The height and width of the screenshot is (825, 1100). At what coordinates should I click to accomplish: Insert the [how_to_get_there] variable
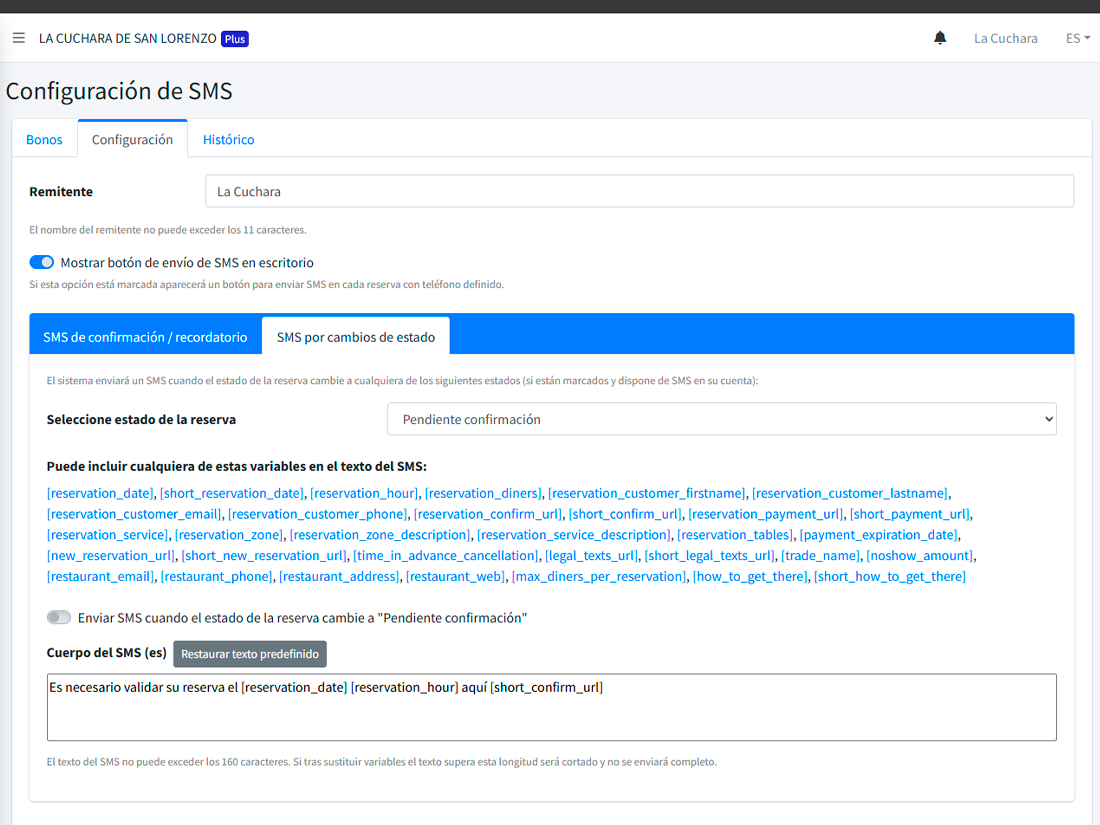pos(750,577)
